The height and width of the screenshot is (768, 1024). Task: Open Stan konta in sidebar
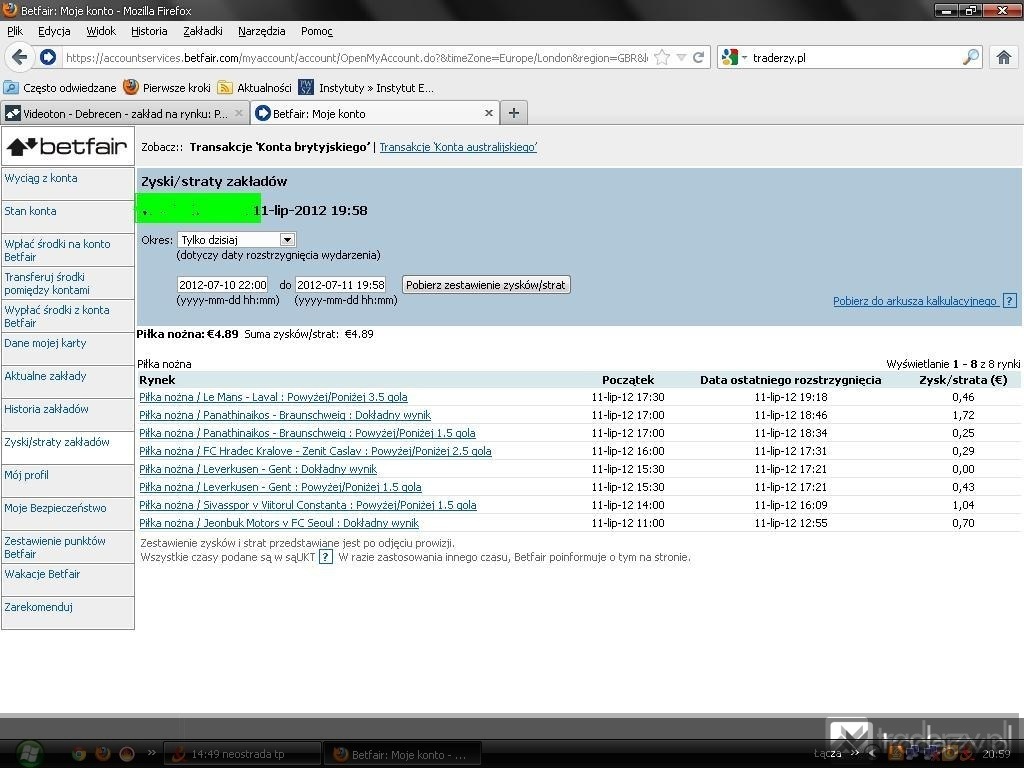click(x=30, y=211)
